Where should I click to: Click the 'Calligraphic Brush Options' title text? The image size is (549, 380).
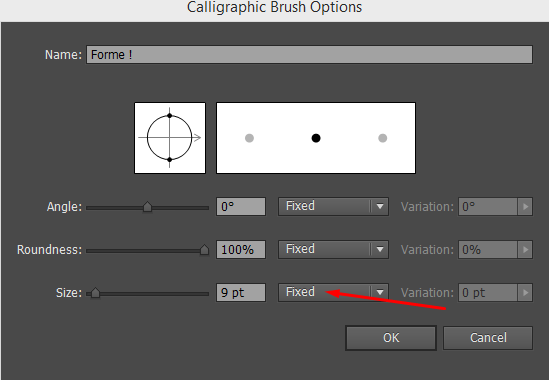[x=274, y=7]
